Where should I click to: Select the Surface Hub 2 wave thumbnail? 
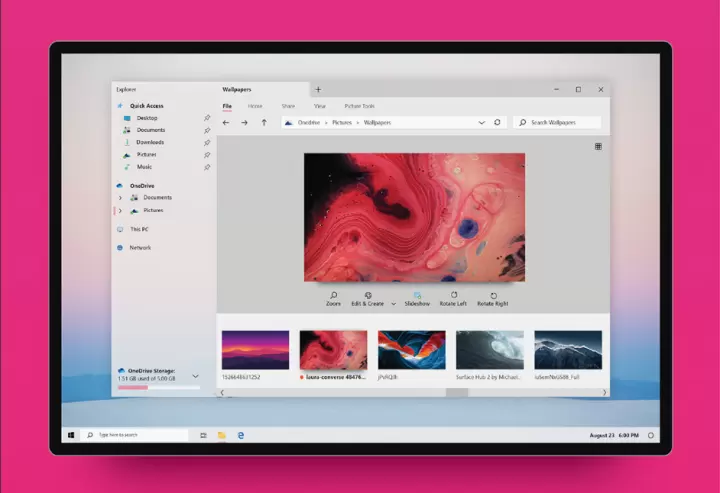click(x=489, y=350)
